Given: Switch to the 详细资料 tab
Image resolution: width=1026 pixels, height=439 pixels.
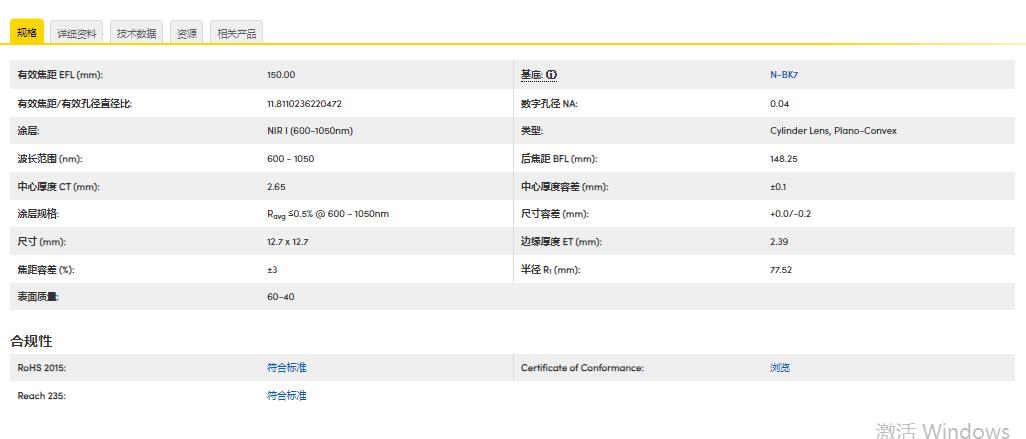Looking at the screenshot, I should [77, 33].
